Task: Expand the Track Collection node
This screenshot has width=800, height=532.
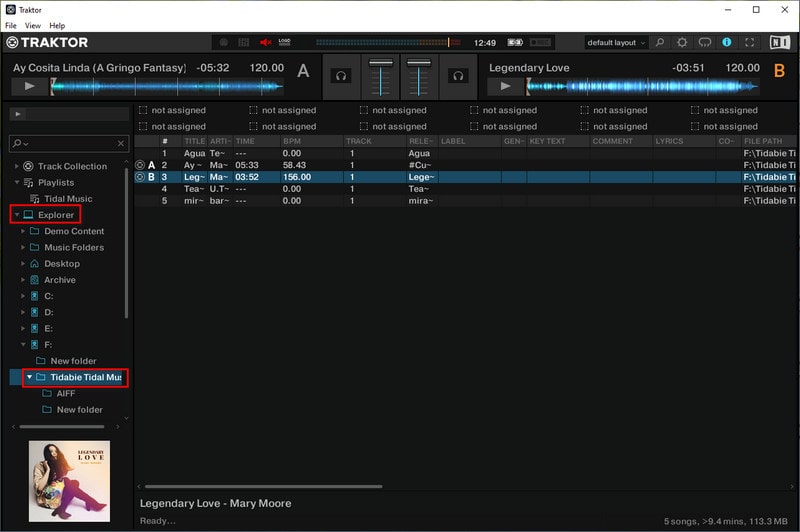Action: pos(16,166)
